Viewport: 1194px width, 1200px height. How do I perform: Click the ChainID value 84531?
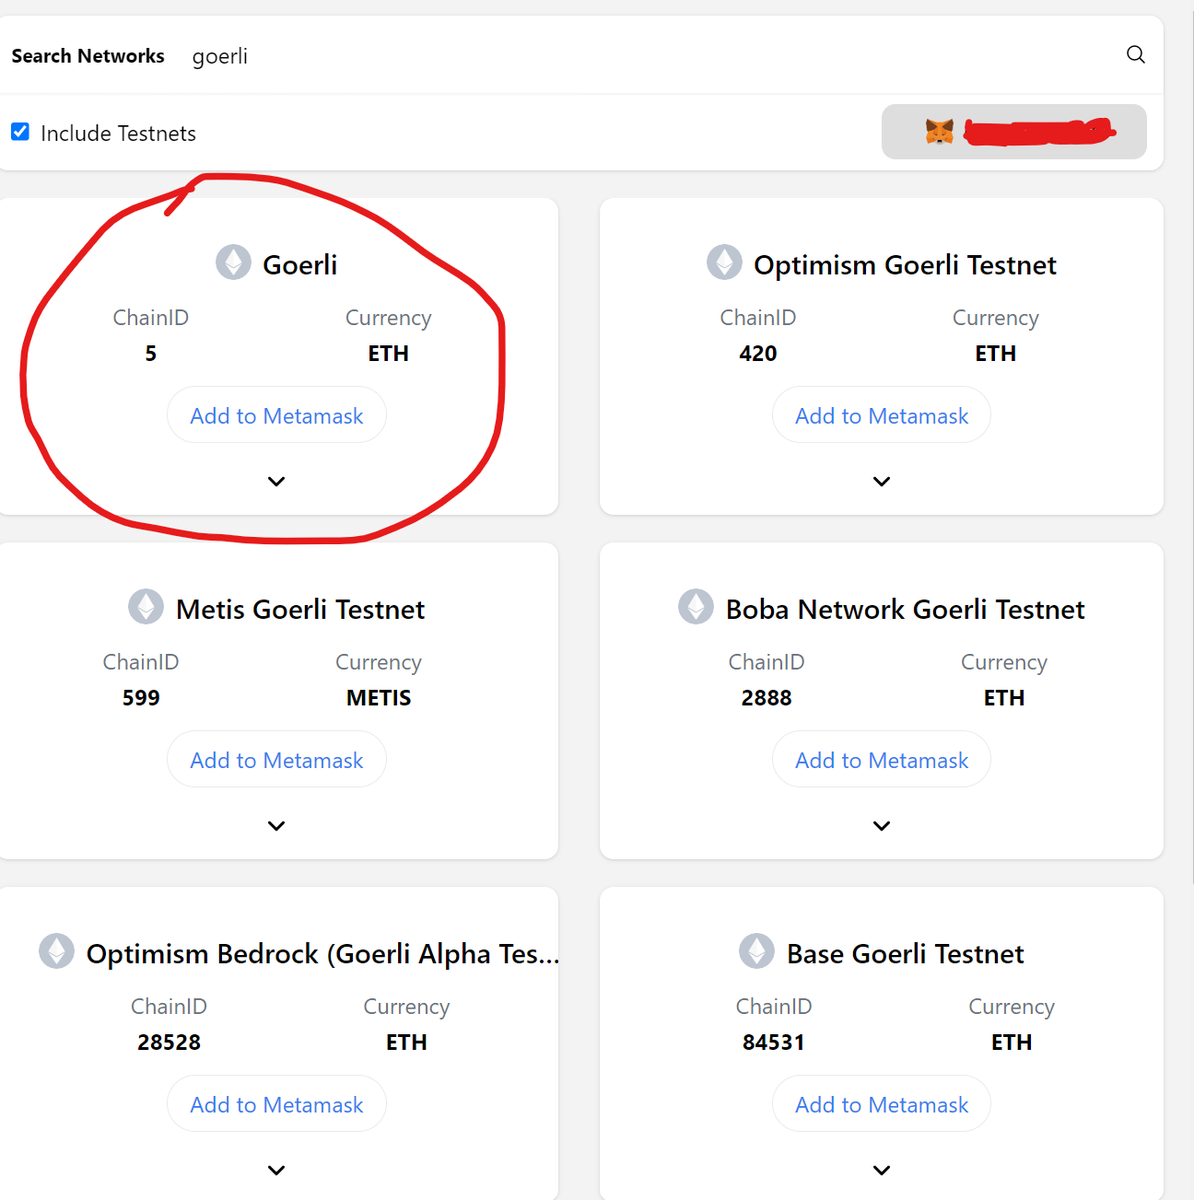pyautogui.click(x=773, y=1042)
